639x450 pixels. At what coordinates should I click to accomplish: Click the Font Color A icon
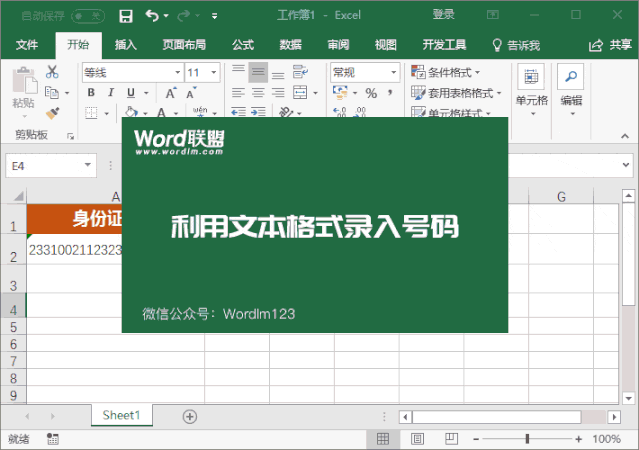(x=161, y=112)
